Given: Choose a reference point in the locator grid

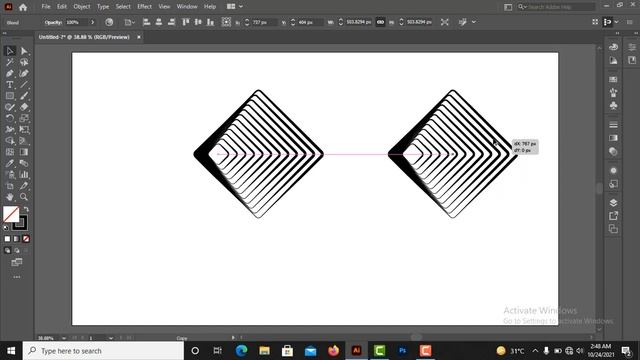Looking at the screenshot, I should click(x=226, y=22).
